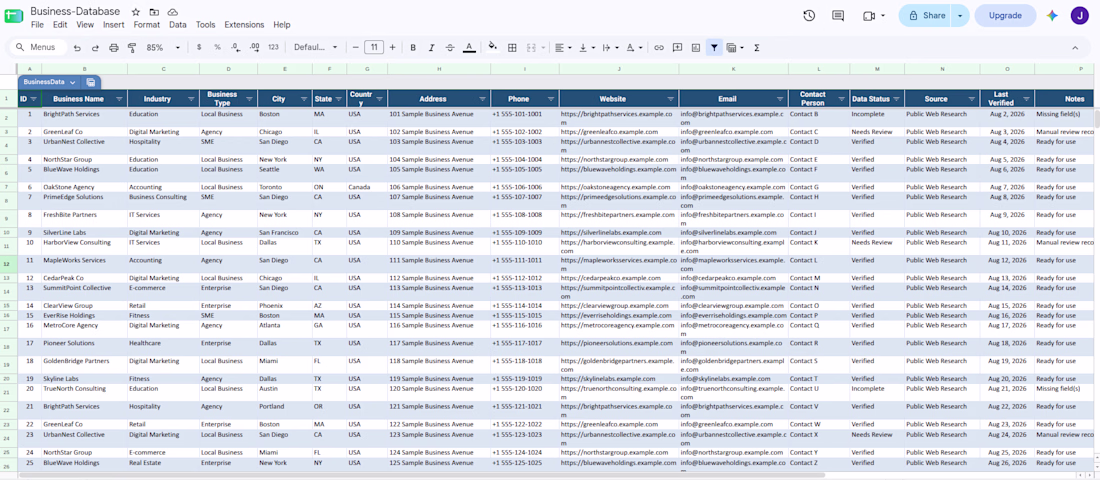Open the comments panel icon

(838, 15)
